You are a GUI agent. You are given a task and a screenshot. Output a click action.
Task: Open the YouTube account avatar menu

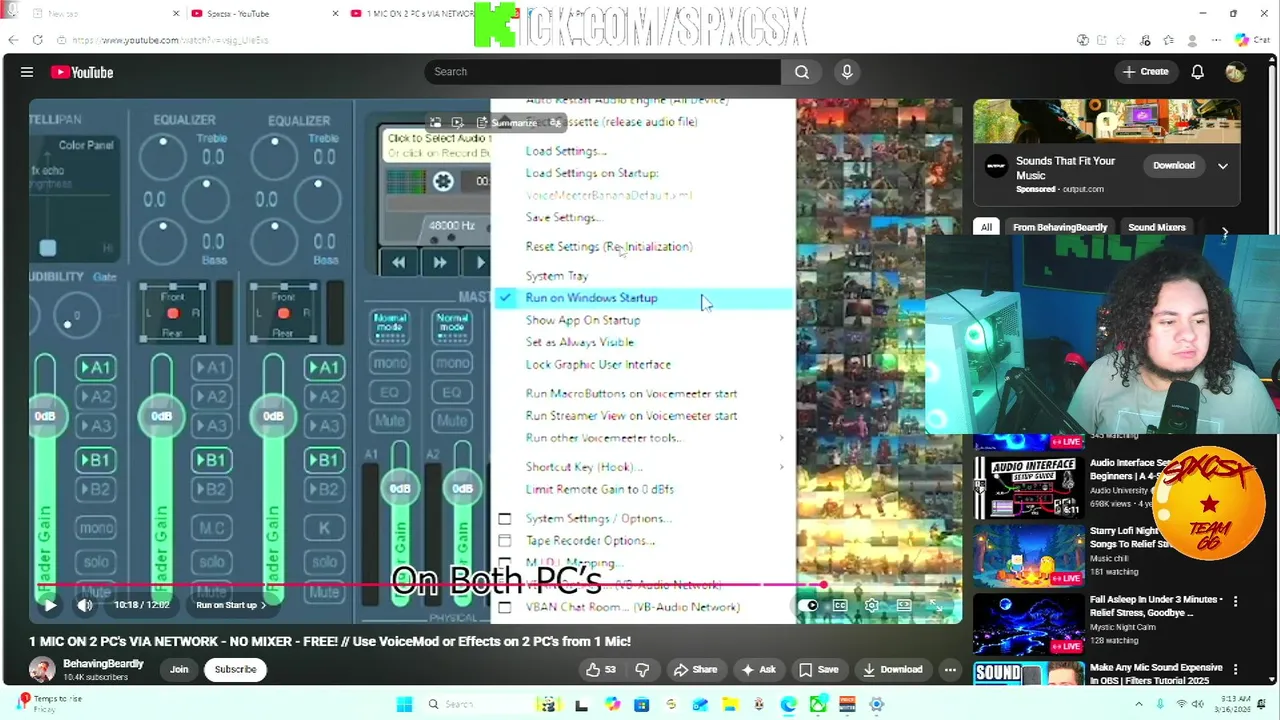click(1235, 72)
